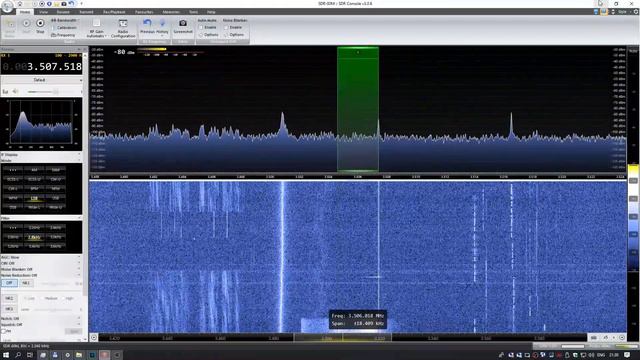The width and height of the screenshot is (640, 360).
Task: Open the Default profile dropdown
Action: pyautogui.click(x=41, y=80)
